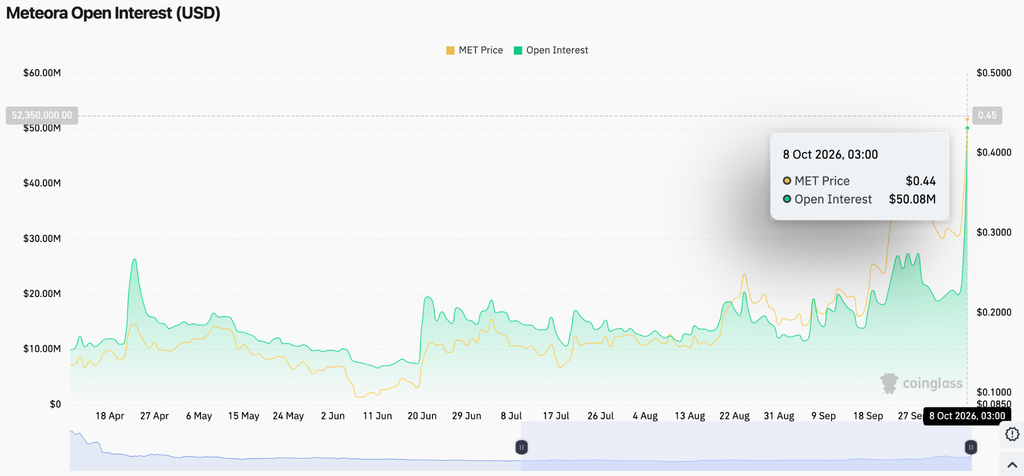This screenshot has height=476, width=1024.
Task: Click the 0.45 crosshair price label
Action: click(987, 116)
